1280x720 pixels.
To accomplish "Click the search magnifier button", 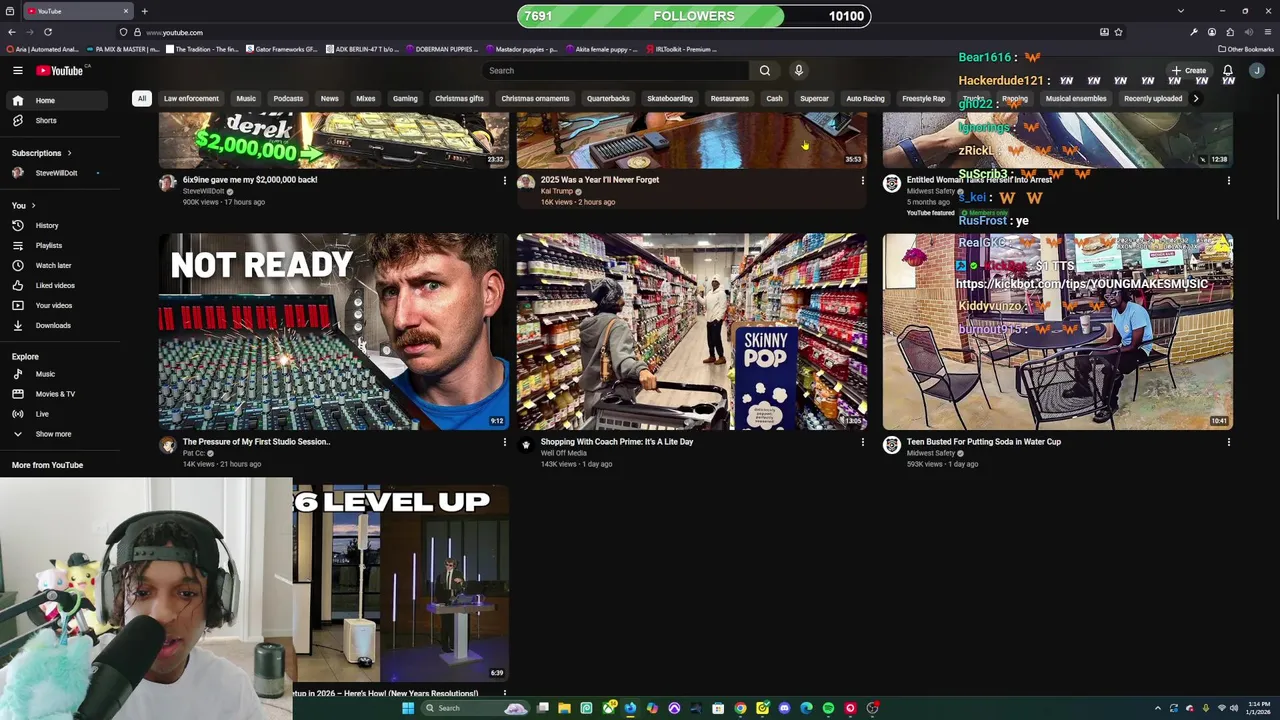I will click(x=765, y=70).
